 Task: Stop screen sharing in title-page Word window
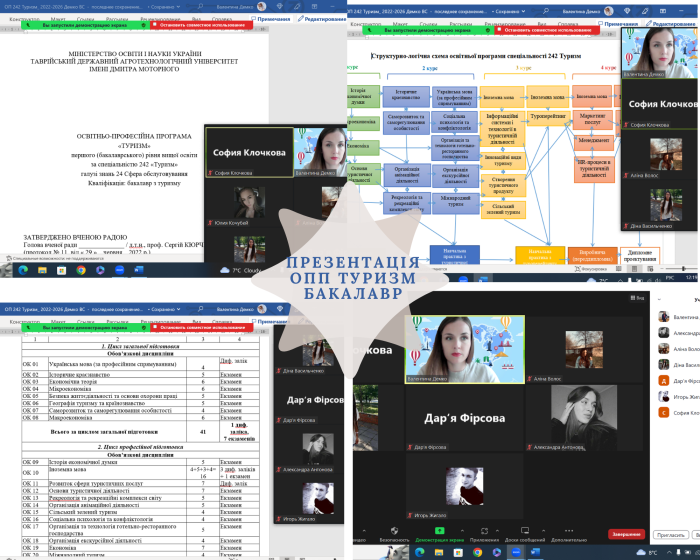pos(202,25)
